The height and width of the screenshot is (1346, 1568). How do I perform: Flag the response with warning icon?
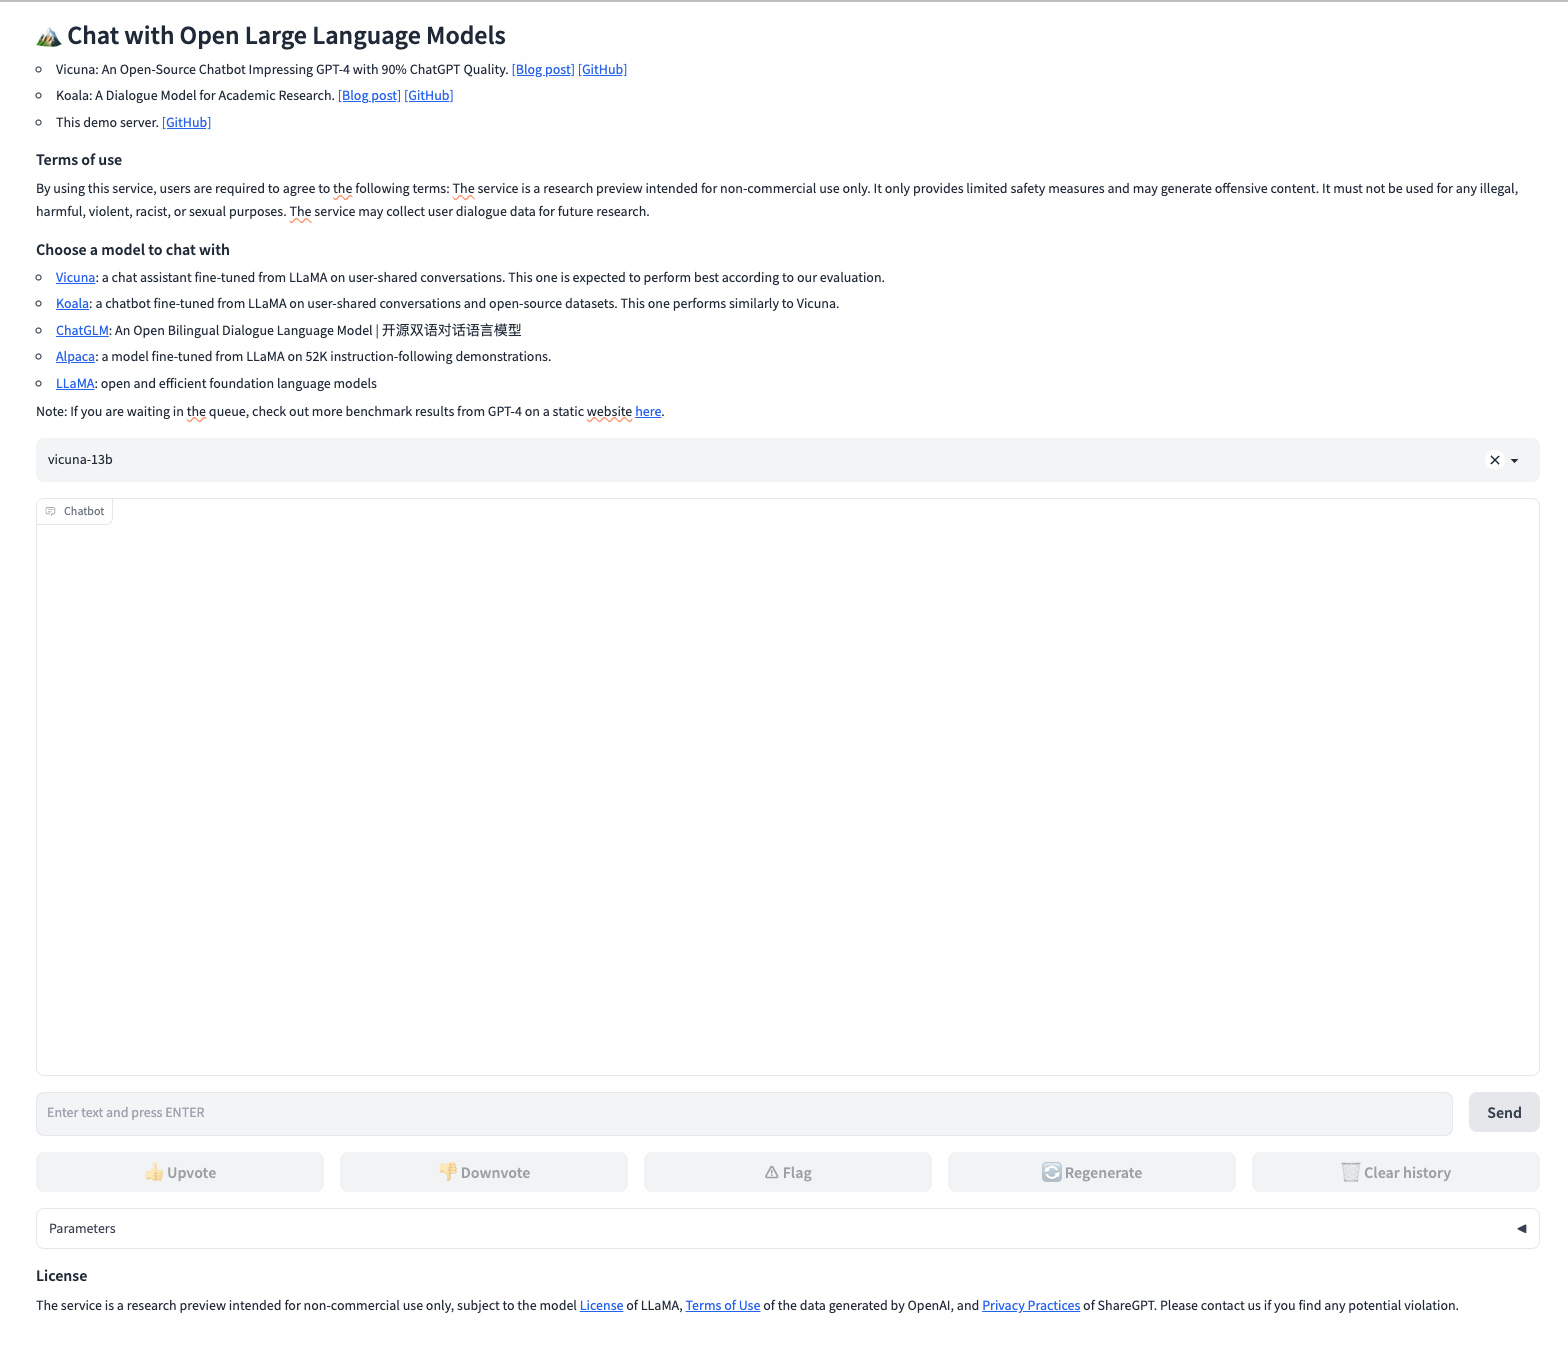click(x=788, y=1172)
